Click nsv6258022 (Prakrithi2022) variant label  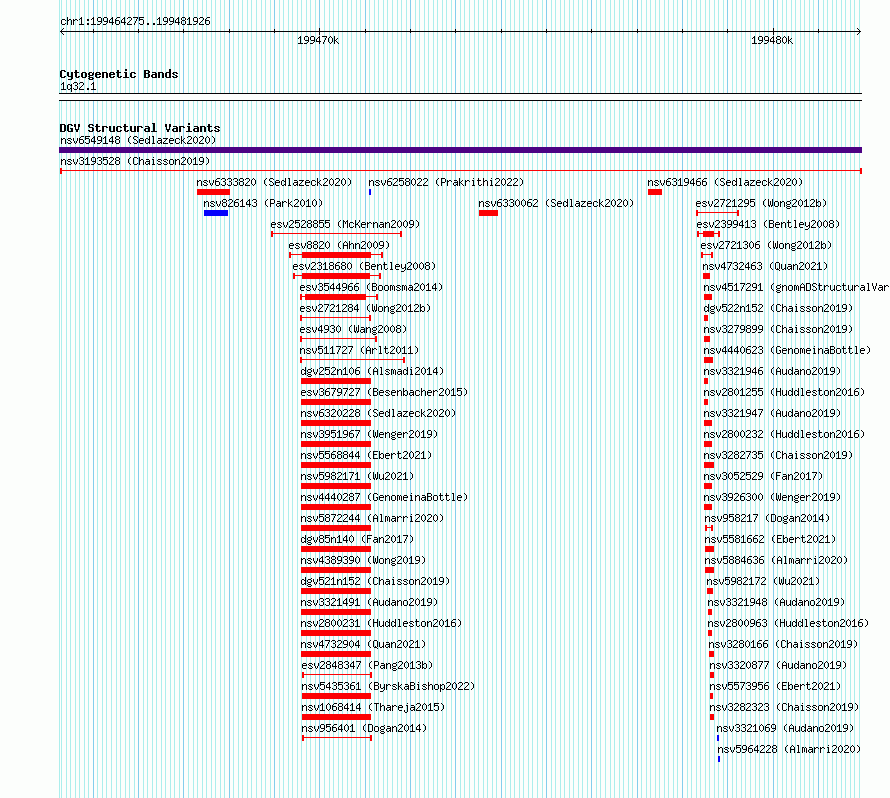click(446, 182)
